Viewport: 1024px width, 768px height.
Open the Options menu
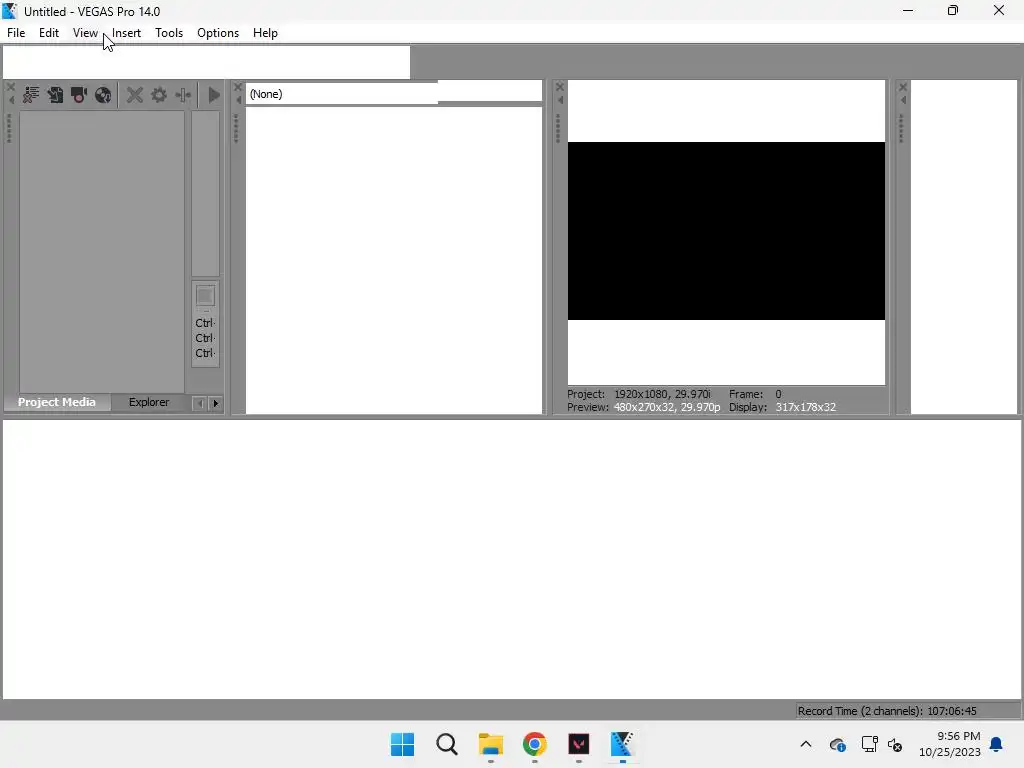point(217,33)
